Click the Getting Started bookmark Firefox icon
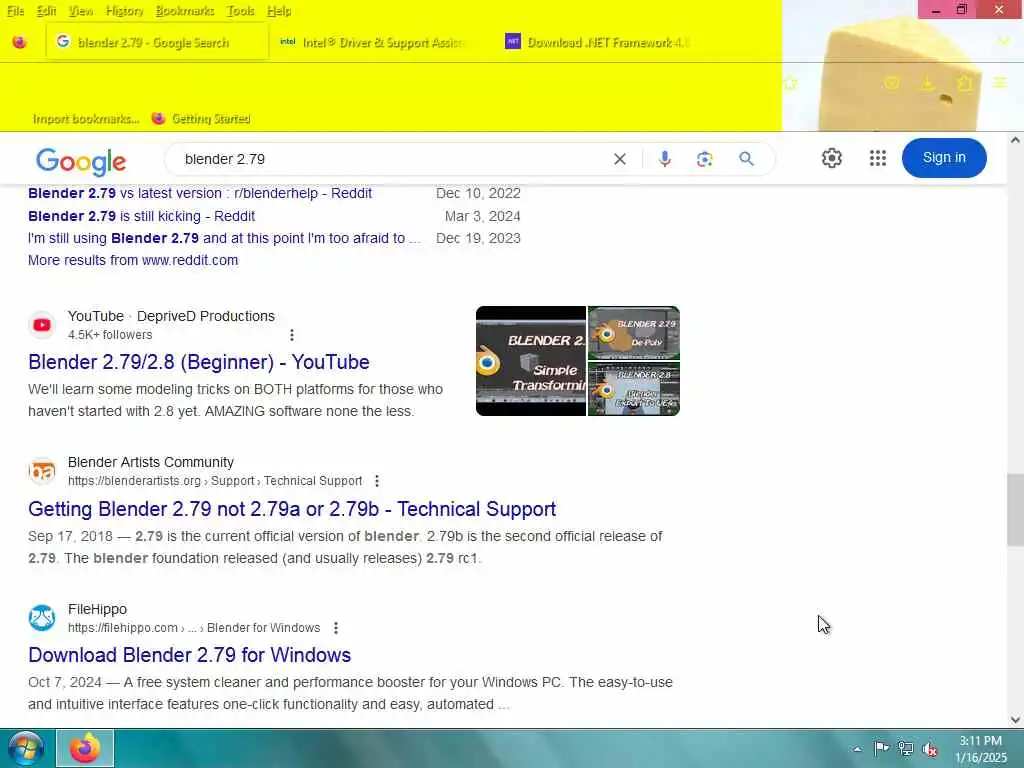 coord(158,118)
